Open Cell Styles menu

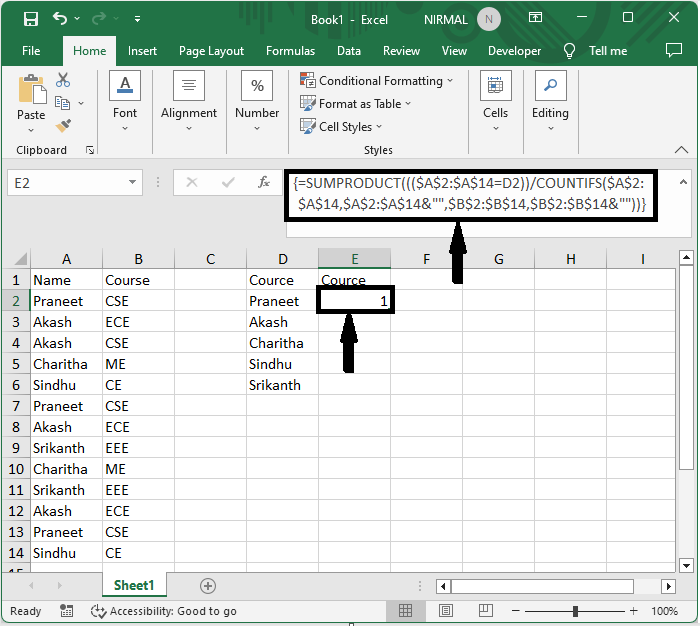341,127
